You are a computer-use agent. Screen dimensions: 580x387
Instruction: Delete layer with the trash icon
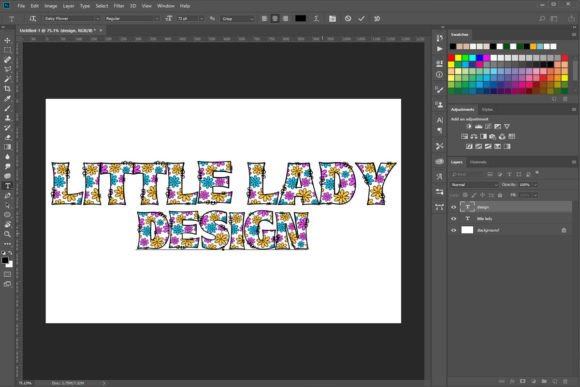(565, 381)
